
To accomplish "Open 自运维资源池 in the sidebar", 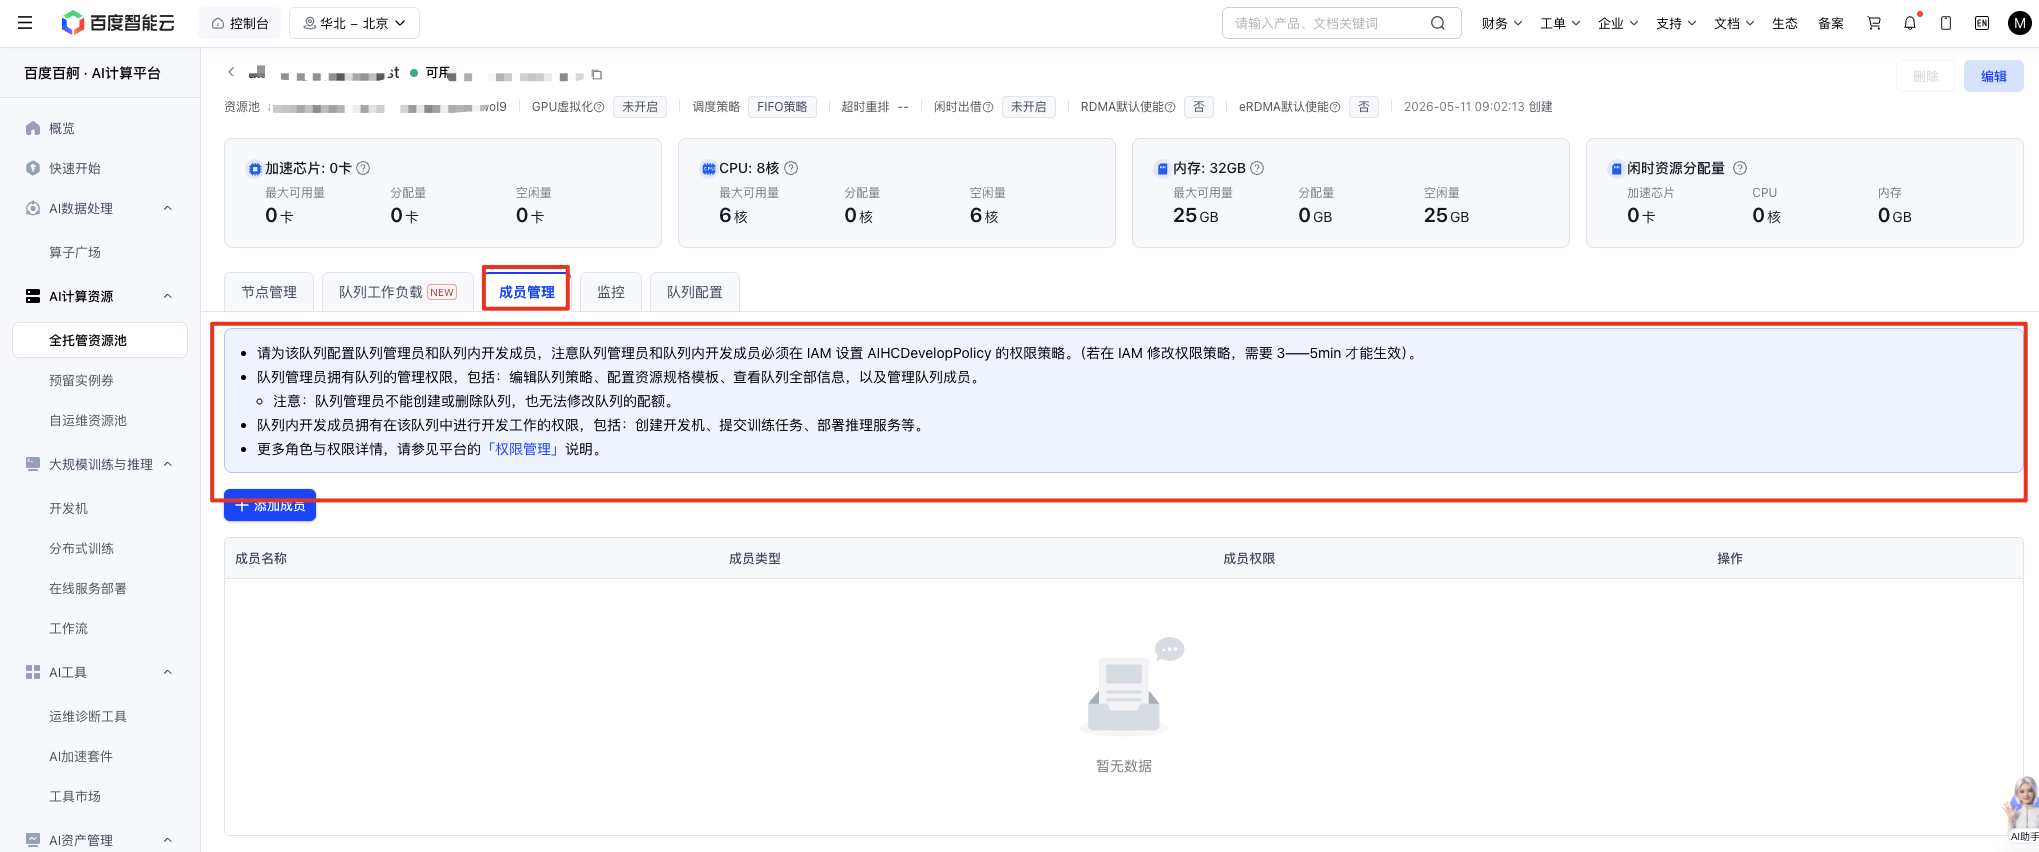I will (x=88, y=420).
